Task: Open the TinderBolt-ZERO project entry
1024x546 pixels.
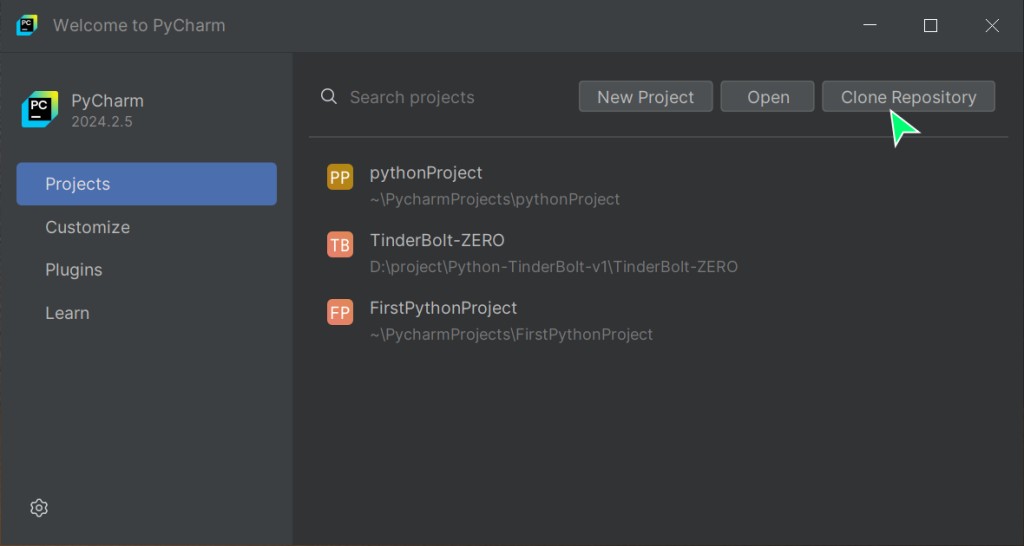Action: (x=437, y=241)
